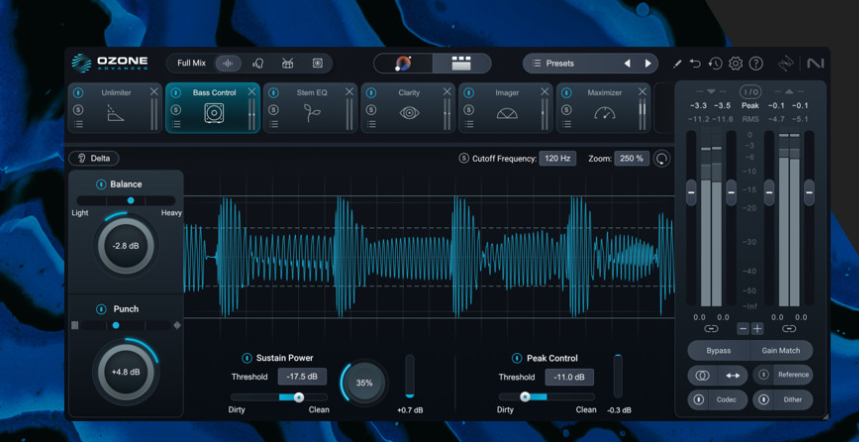Click the pencil edit icon

(677, 64)
